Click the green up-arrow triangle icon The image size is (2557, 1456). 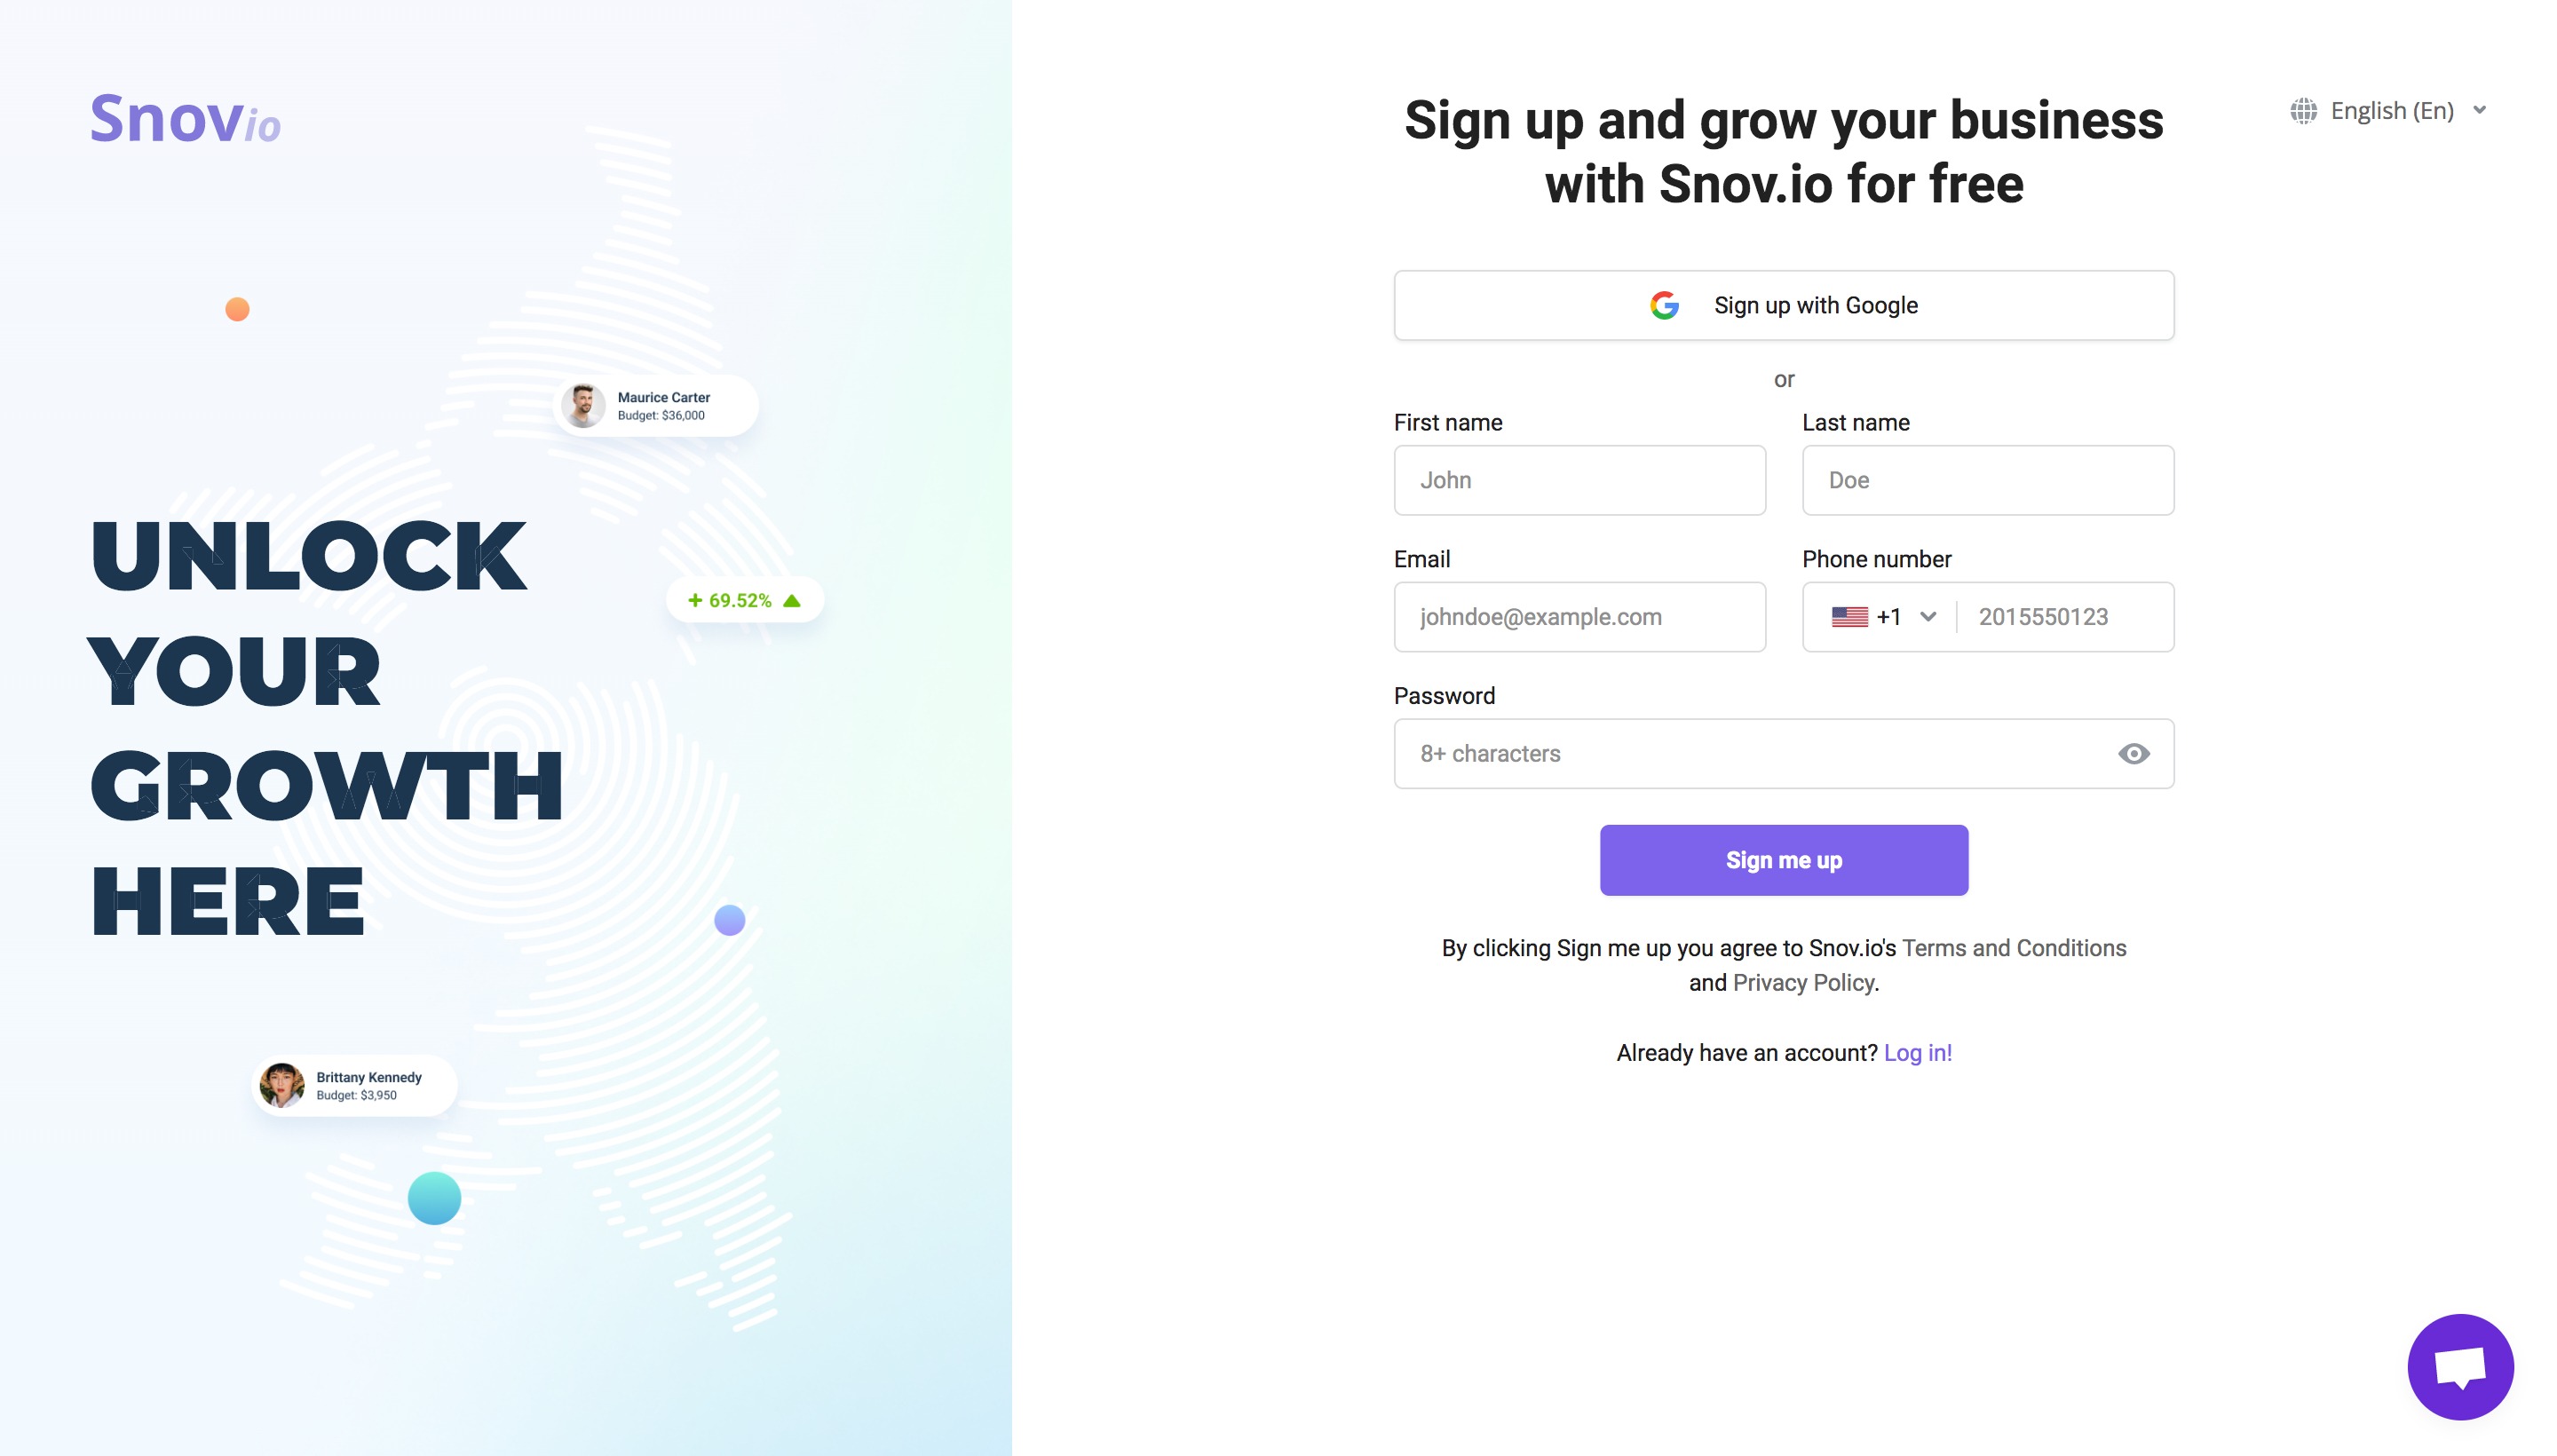coord(792,600)
